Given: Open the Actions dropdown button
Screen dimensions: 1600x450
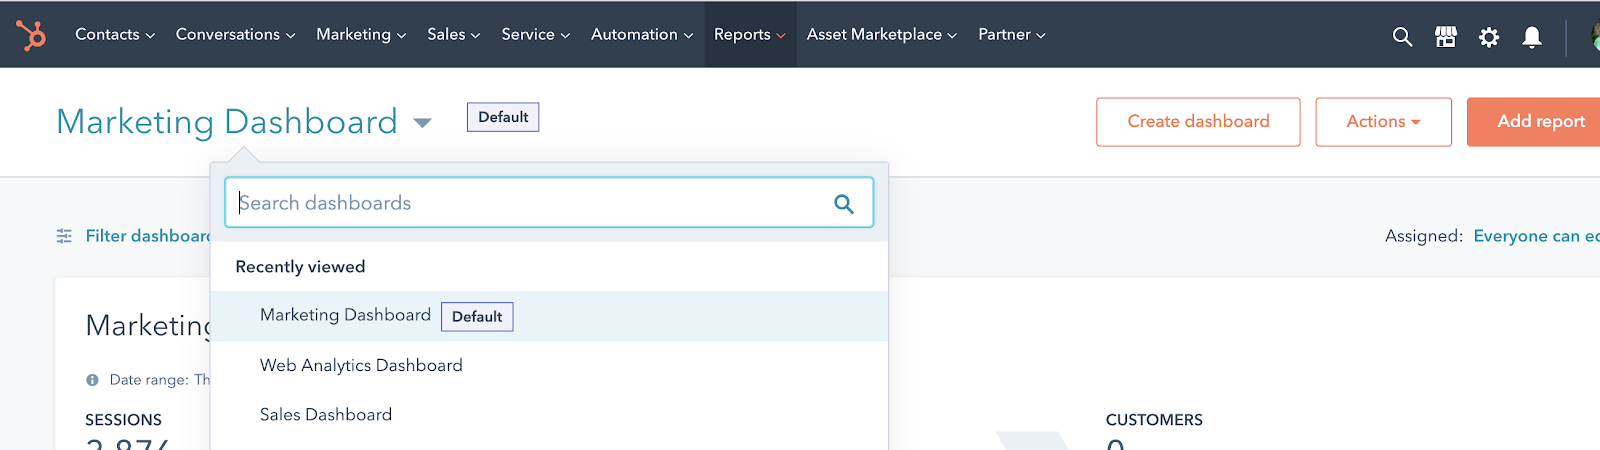Looking at the screenshot, I should 1383,122.
